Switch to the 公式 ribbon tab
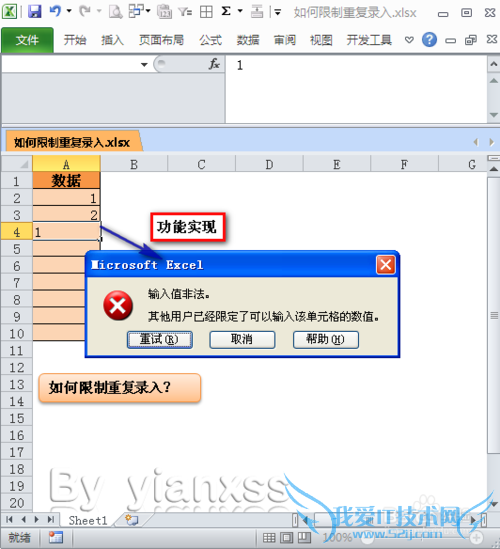 click(210, 40)
